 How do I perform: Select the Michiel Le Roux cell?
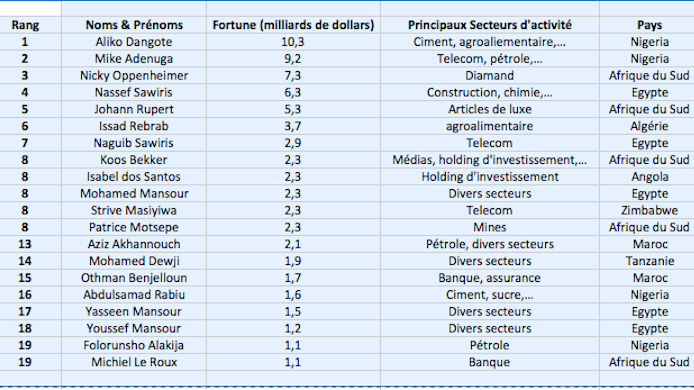click(134, 362)
